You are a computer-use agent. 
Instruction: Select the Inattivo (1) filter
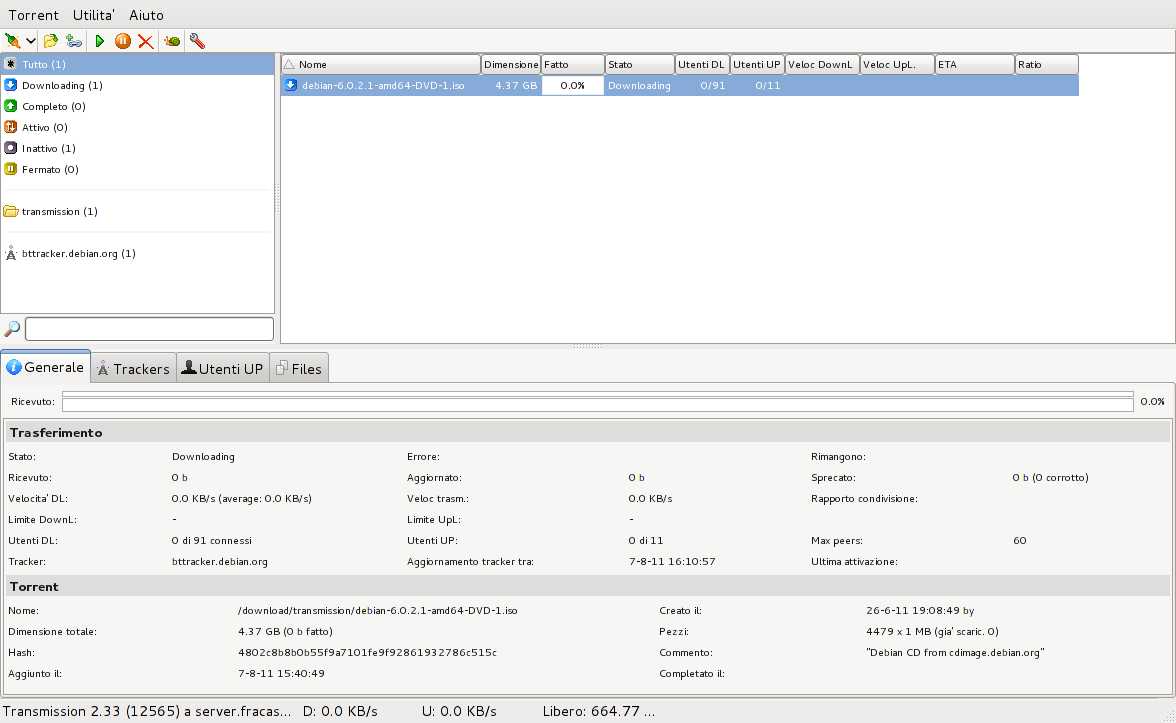click(x=137, y=148)
